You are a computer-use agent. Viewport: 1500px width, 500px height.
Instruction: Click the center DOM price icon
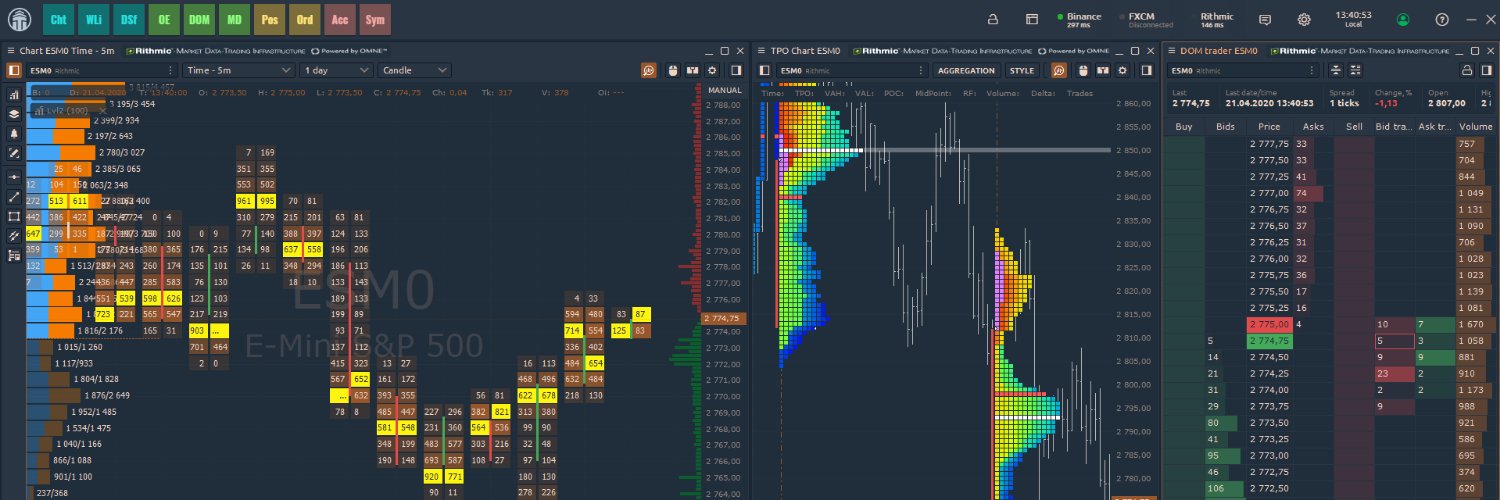tap(1336, 70)
